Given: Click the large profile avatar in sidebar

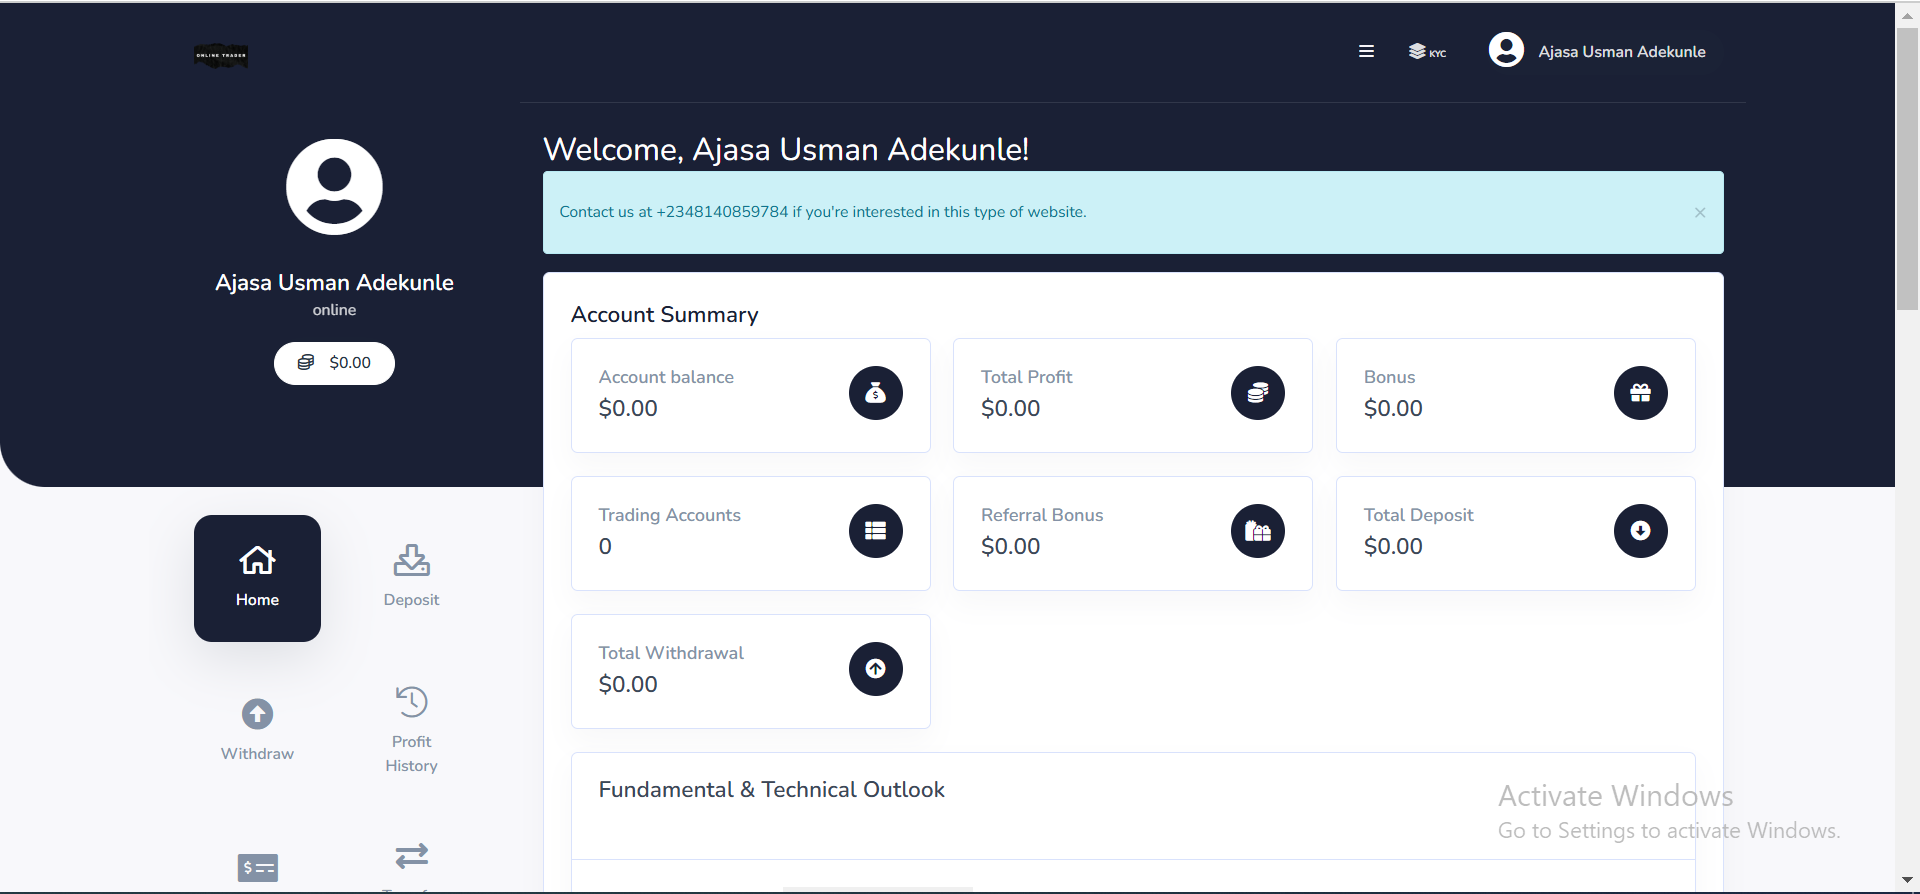Looking at the screenshot, I should 334,187.
